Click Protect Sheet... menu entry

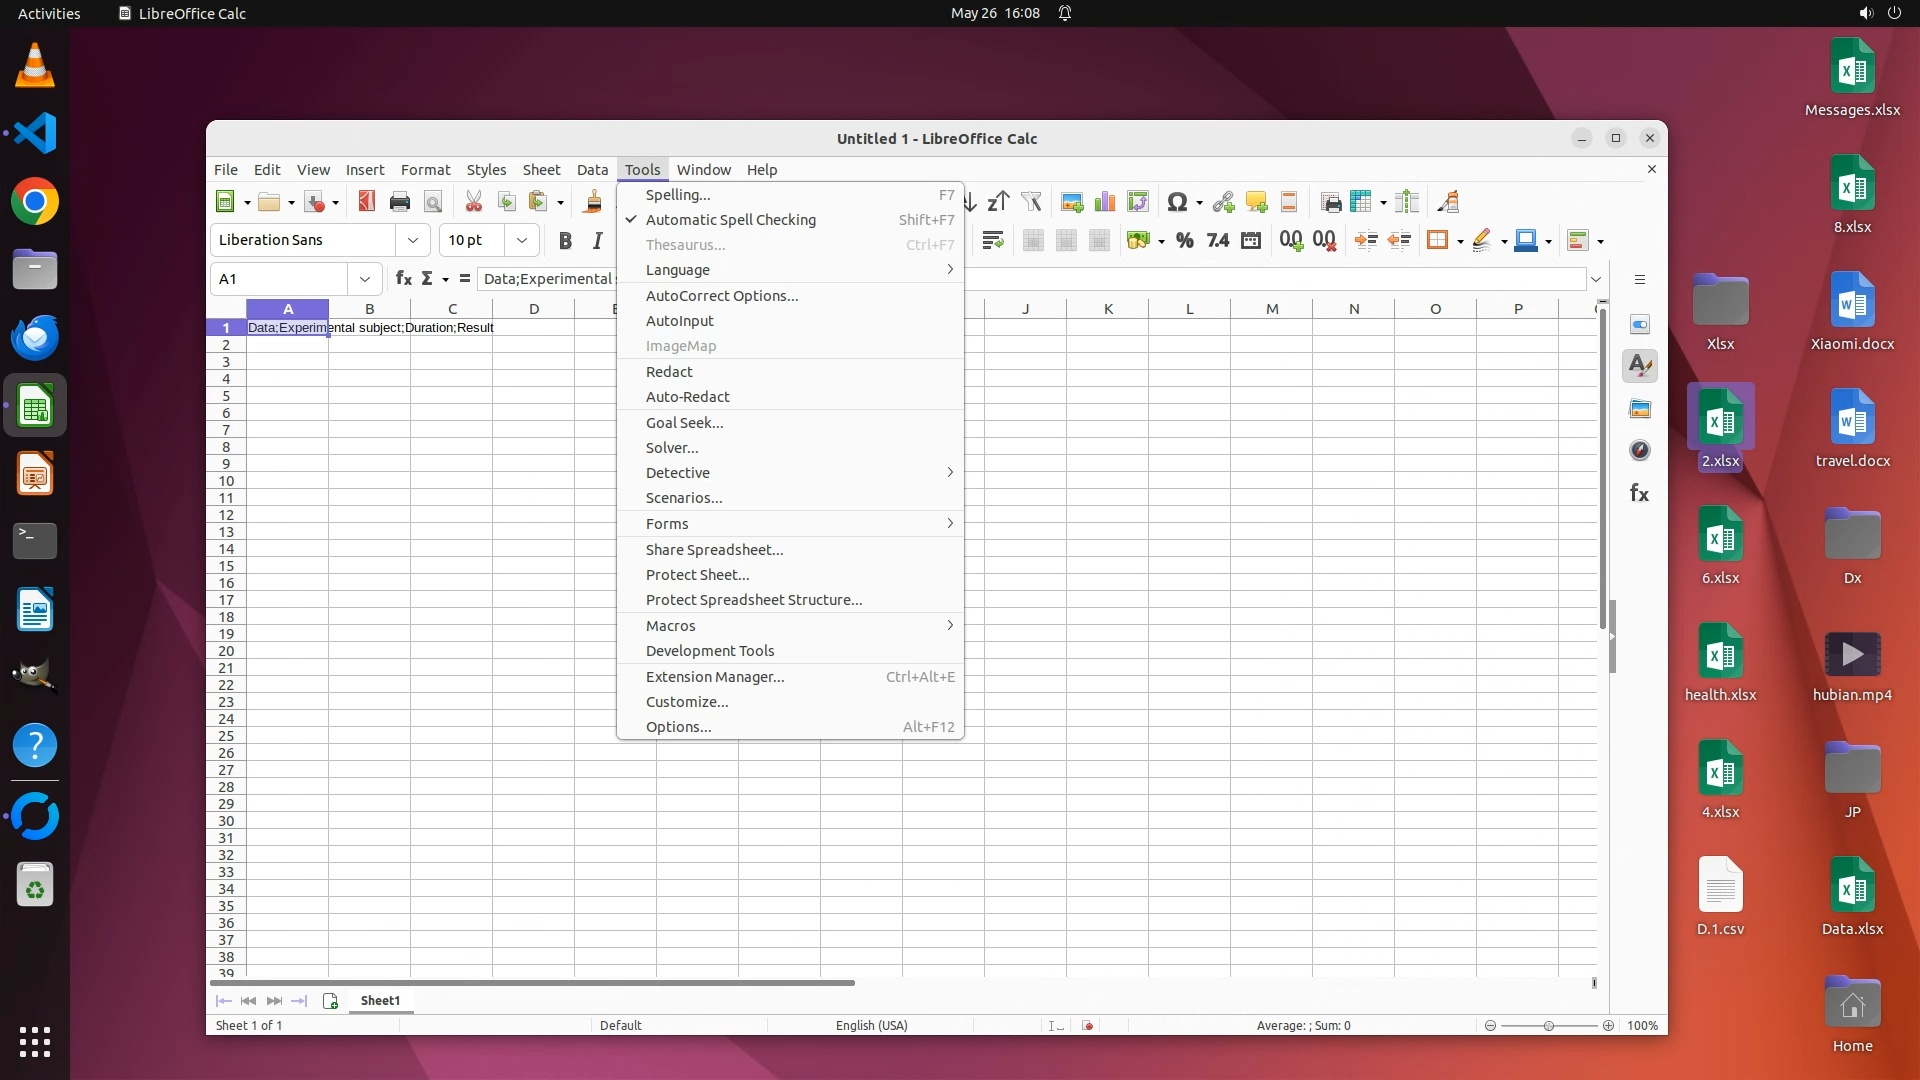tap(697, 575)
